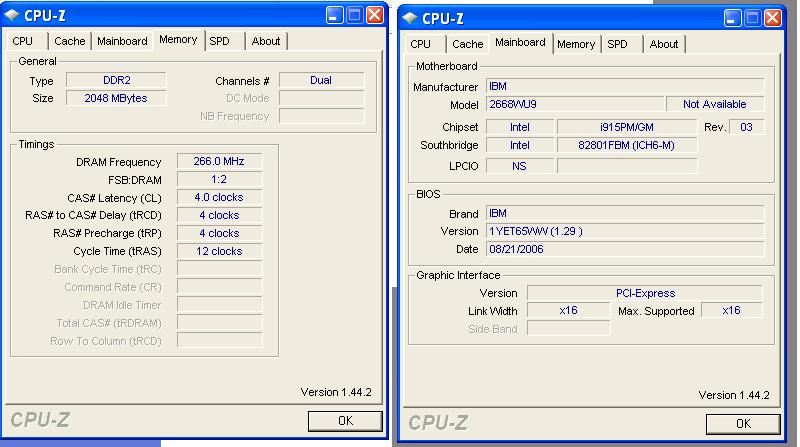Click Southbridge model 82801FBM (ICH6-M)
800x447 pixels.
coord(627,145)
